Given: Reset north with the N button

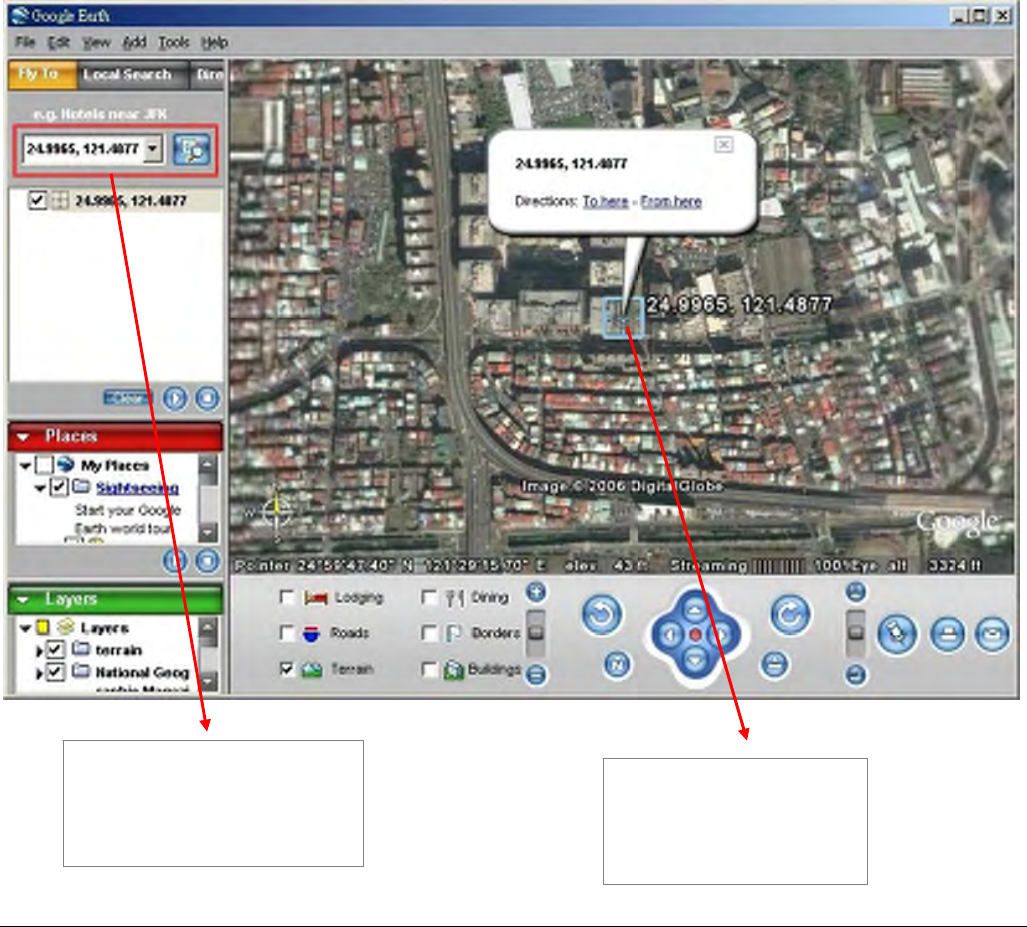Looking at the screenshot, I should [617, 665].
